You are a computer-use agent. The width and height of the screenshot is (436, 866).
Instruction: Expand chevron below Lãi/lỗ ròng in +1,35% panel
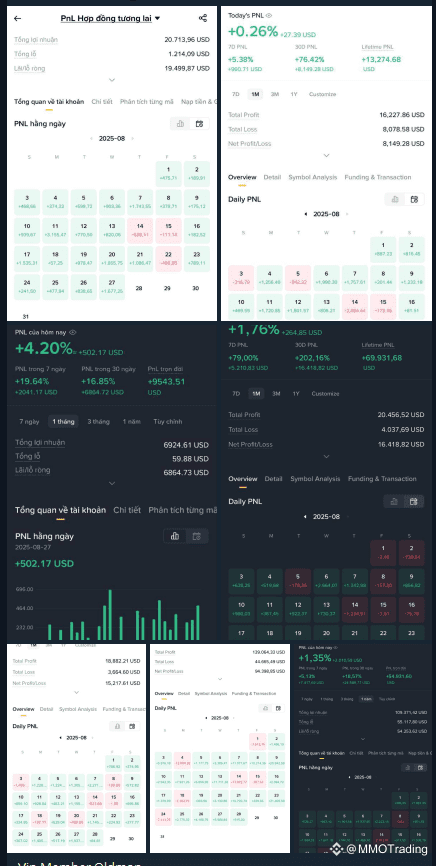[363, 739]
